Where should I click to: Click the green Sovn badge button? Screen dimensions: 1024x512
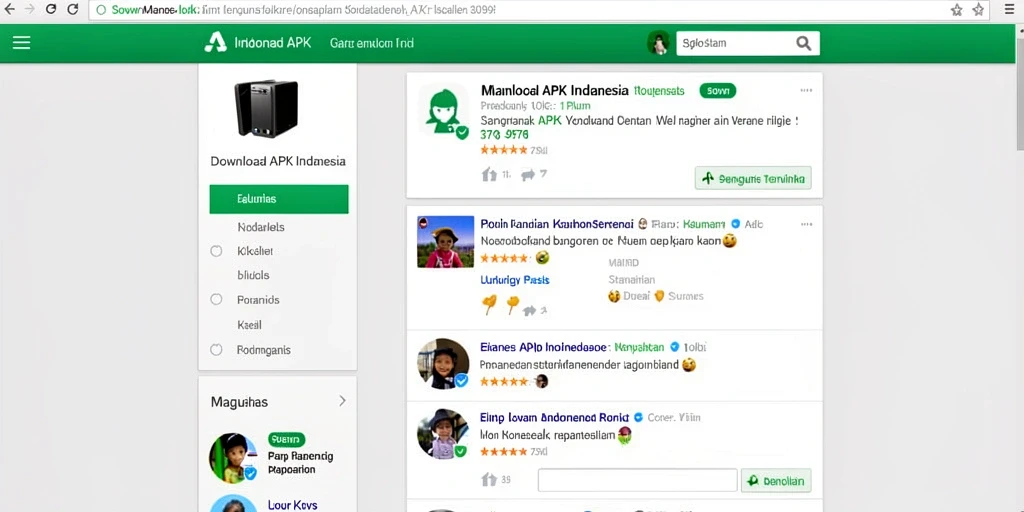718,91
